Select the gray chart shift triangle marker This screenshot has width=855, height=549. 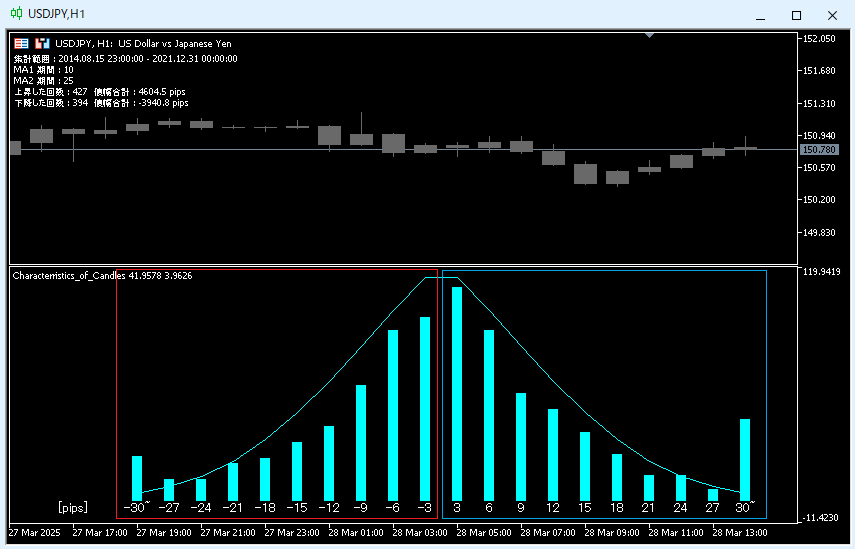[649, 35]
